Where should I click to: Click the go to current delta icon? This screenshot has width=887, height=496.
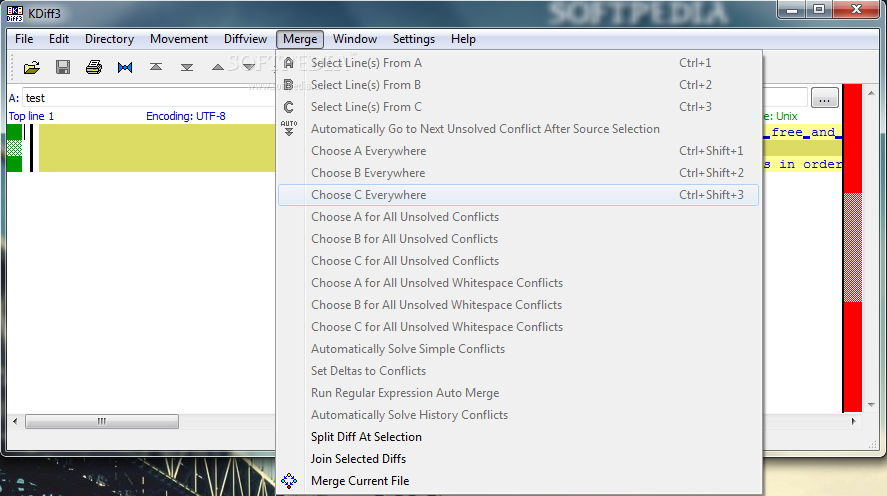pos(125,67)
